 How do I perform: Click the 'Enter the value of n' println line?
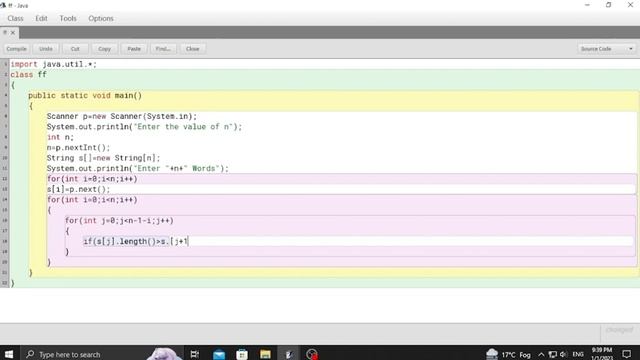[x=144, y=127]
